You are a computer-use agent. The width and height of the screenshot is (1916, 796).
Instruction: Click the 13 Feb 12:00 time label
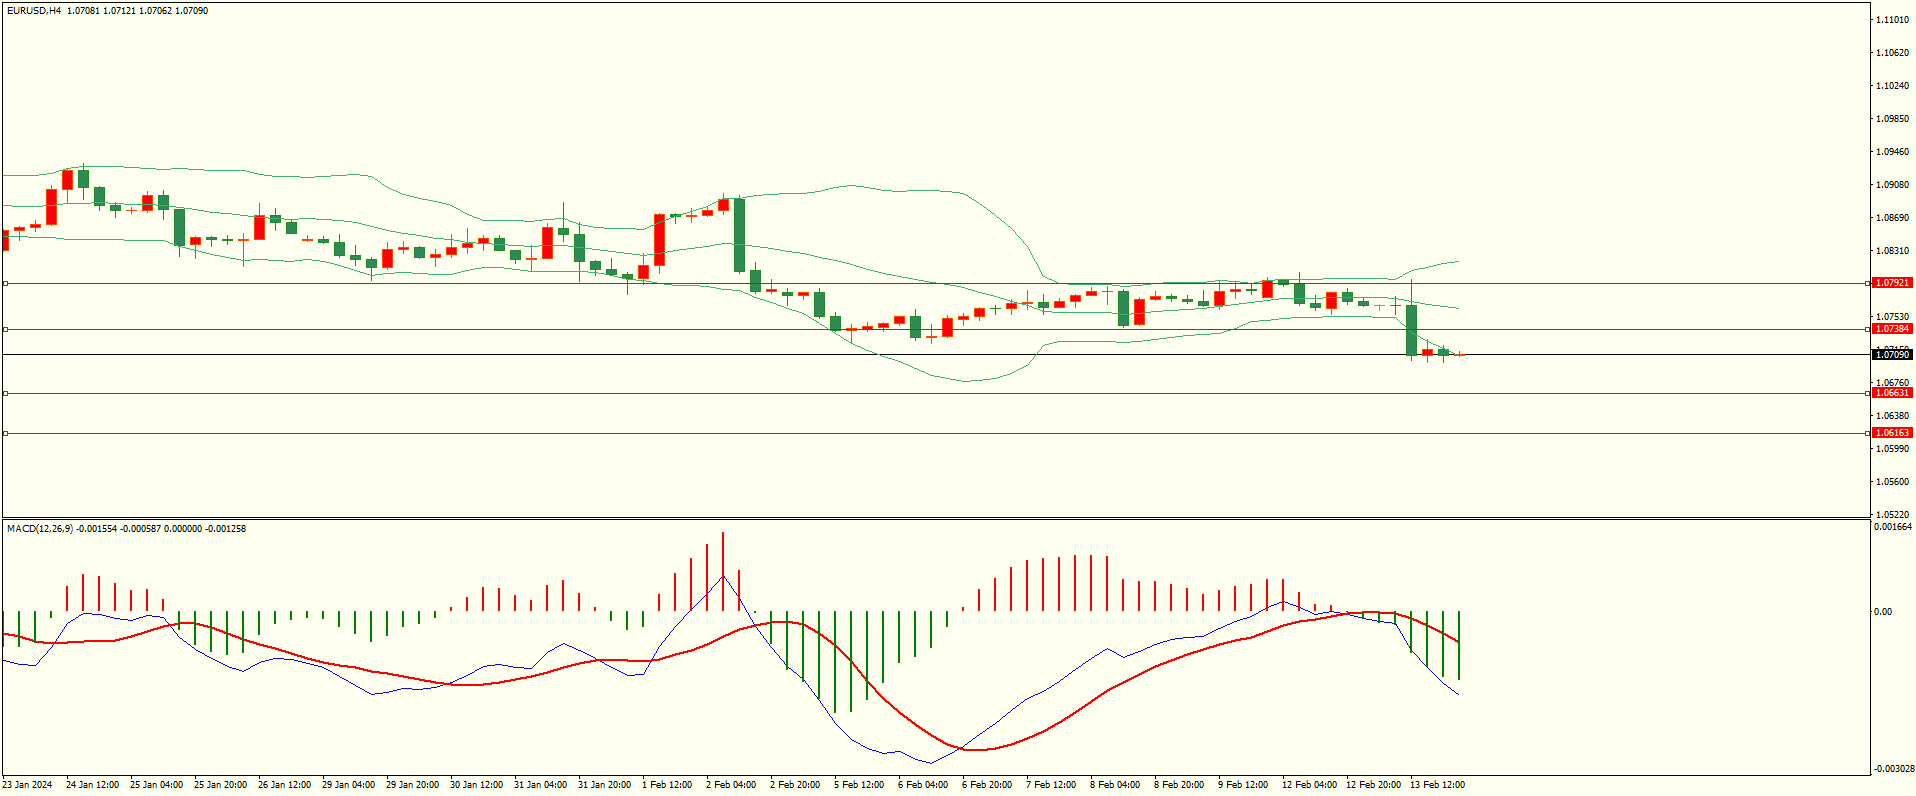(1437, 785)
